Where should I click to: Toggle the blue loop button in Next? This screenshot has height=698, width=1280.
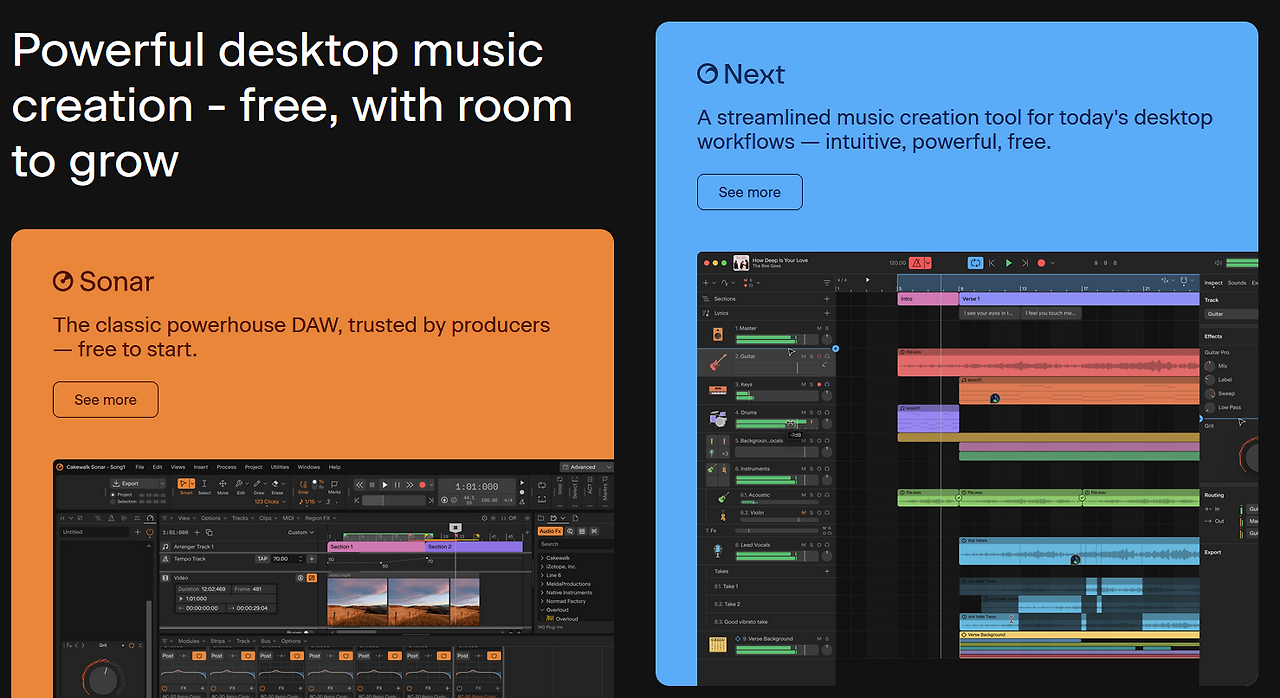tap(976, 263)
